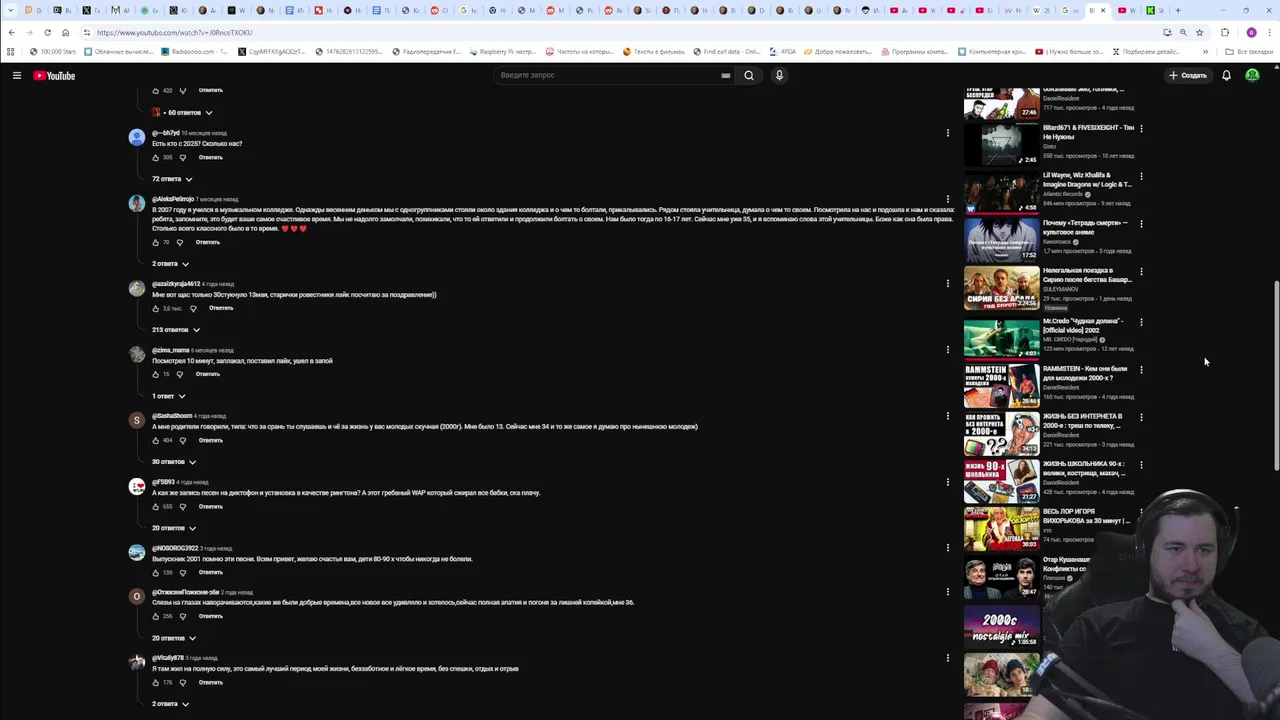Go back using browser back arrow
The image size is (1280, 720).
[x=11, y=32]
